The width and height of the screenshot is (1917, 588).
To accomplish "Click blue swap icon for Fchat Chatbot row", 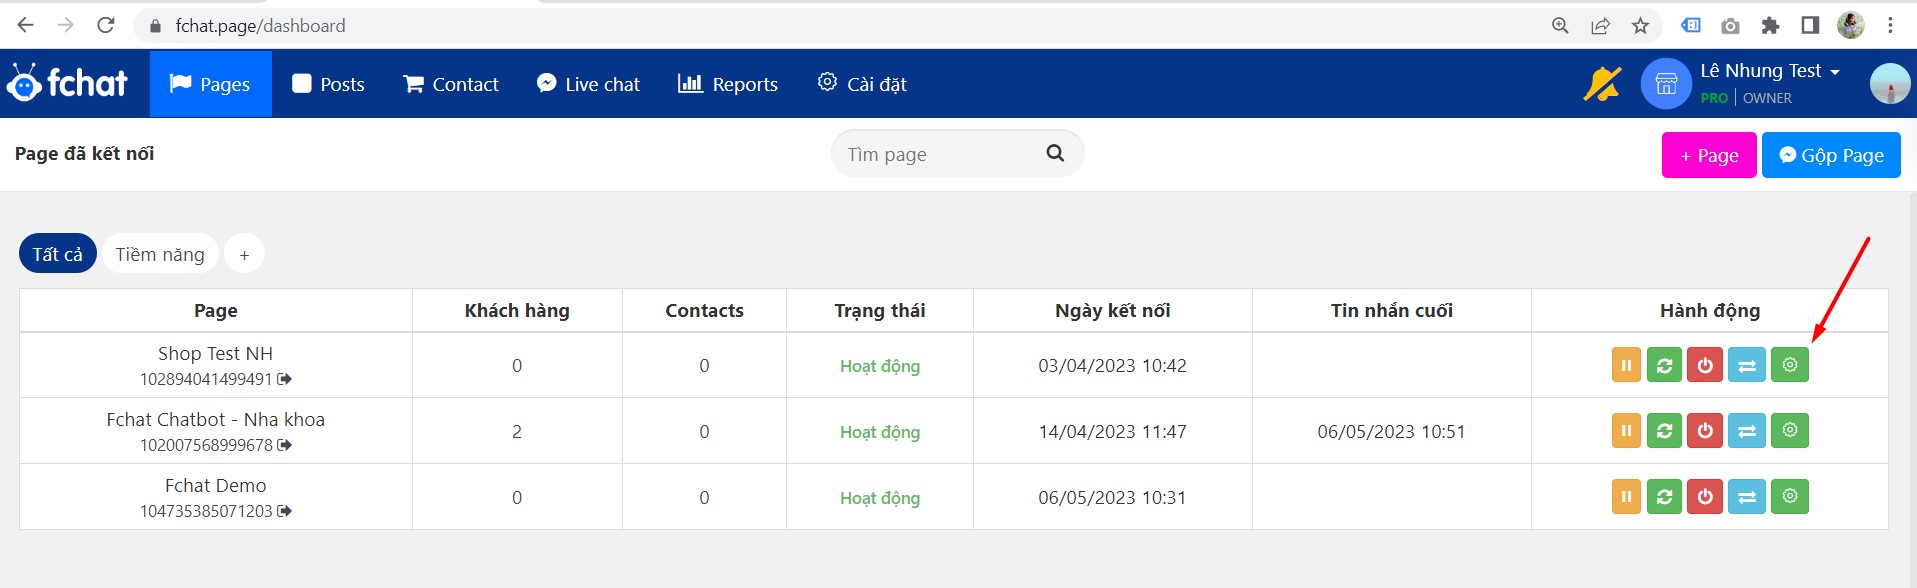I will pyautogui.click(x=1747, y=432).
